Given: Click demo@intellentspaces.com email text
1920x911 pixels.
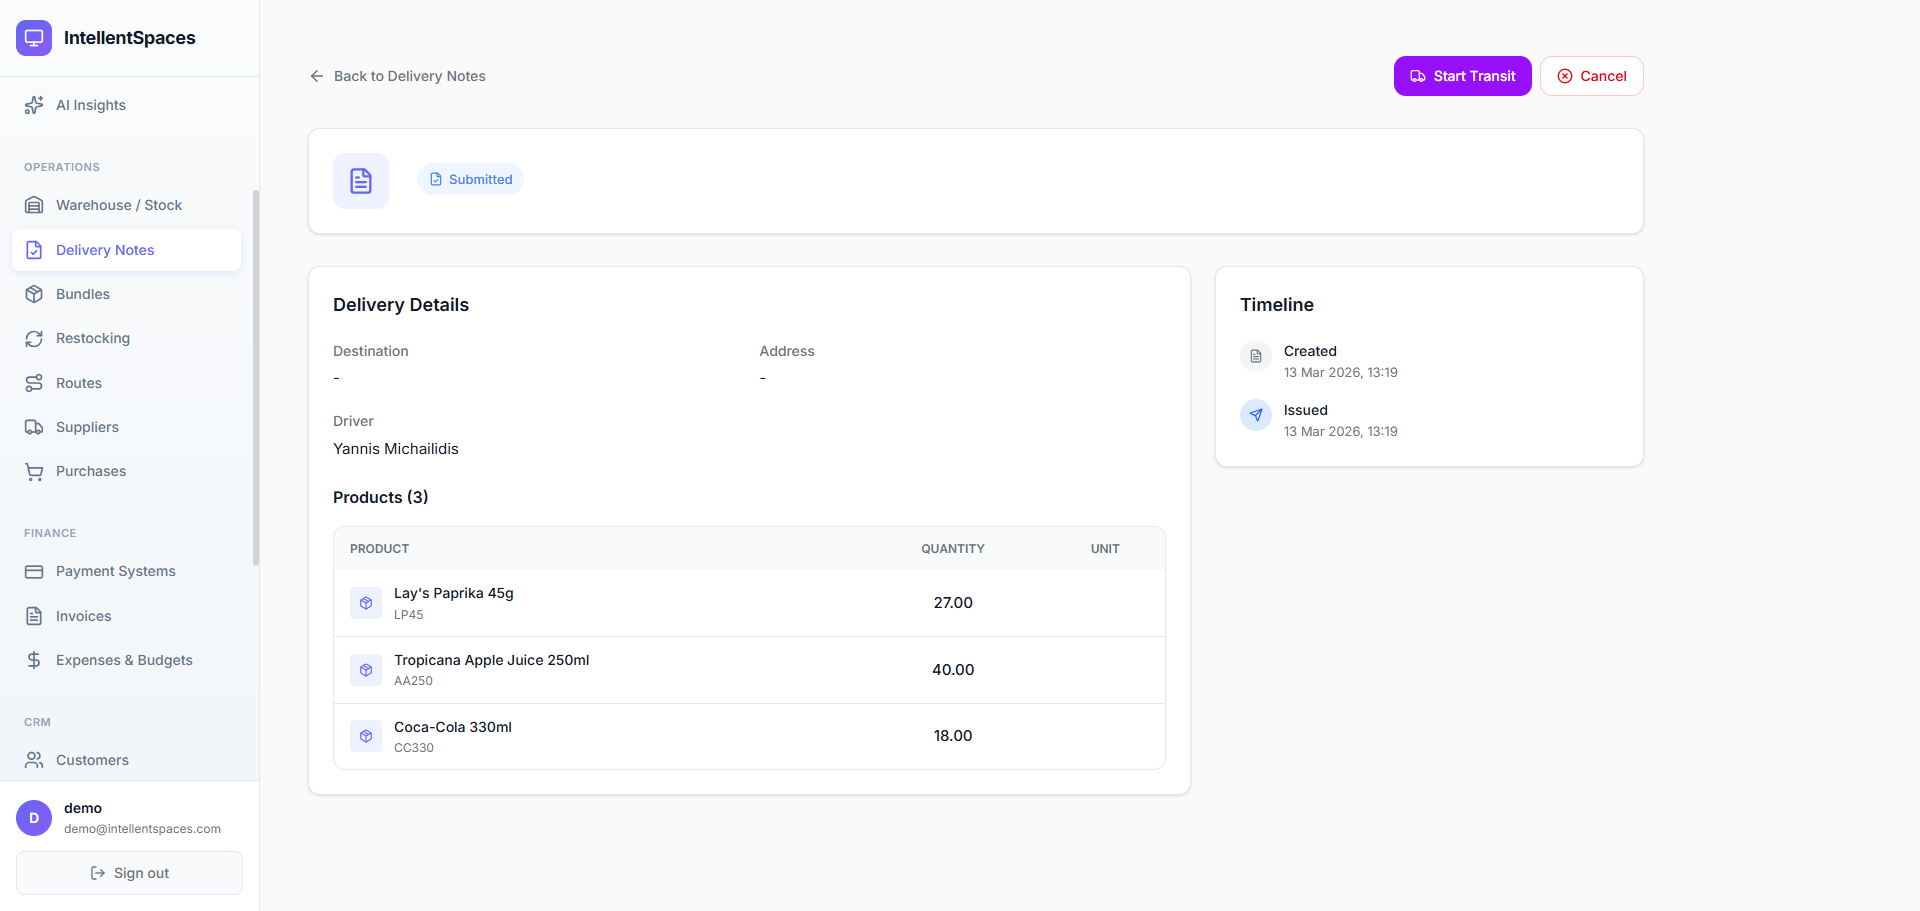Looking at the screenshot, I should click(x=142, y=829).
